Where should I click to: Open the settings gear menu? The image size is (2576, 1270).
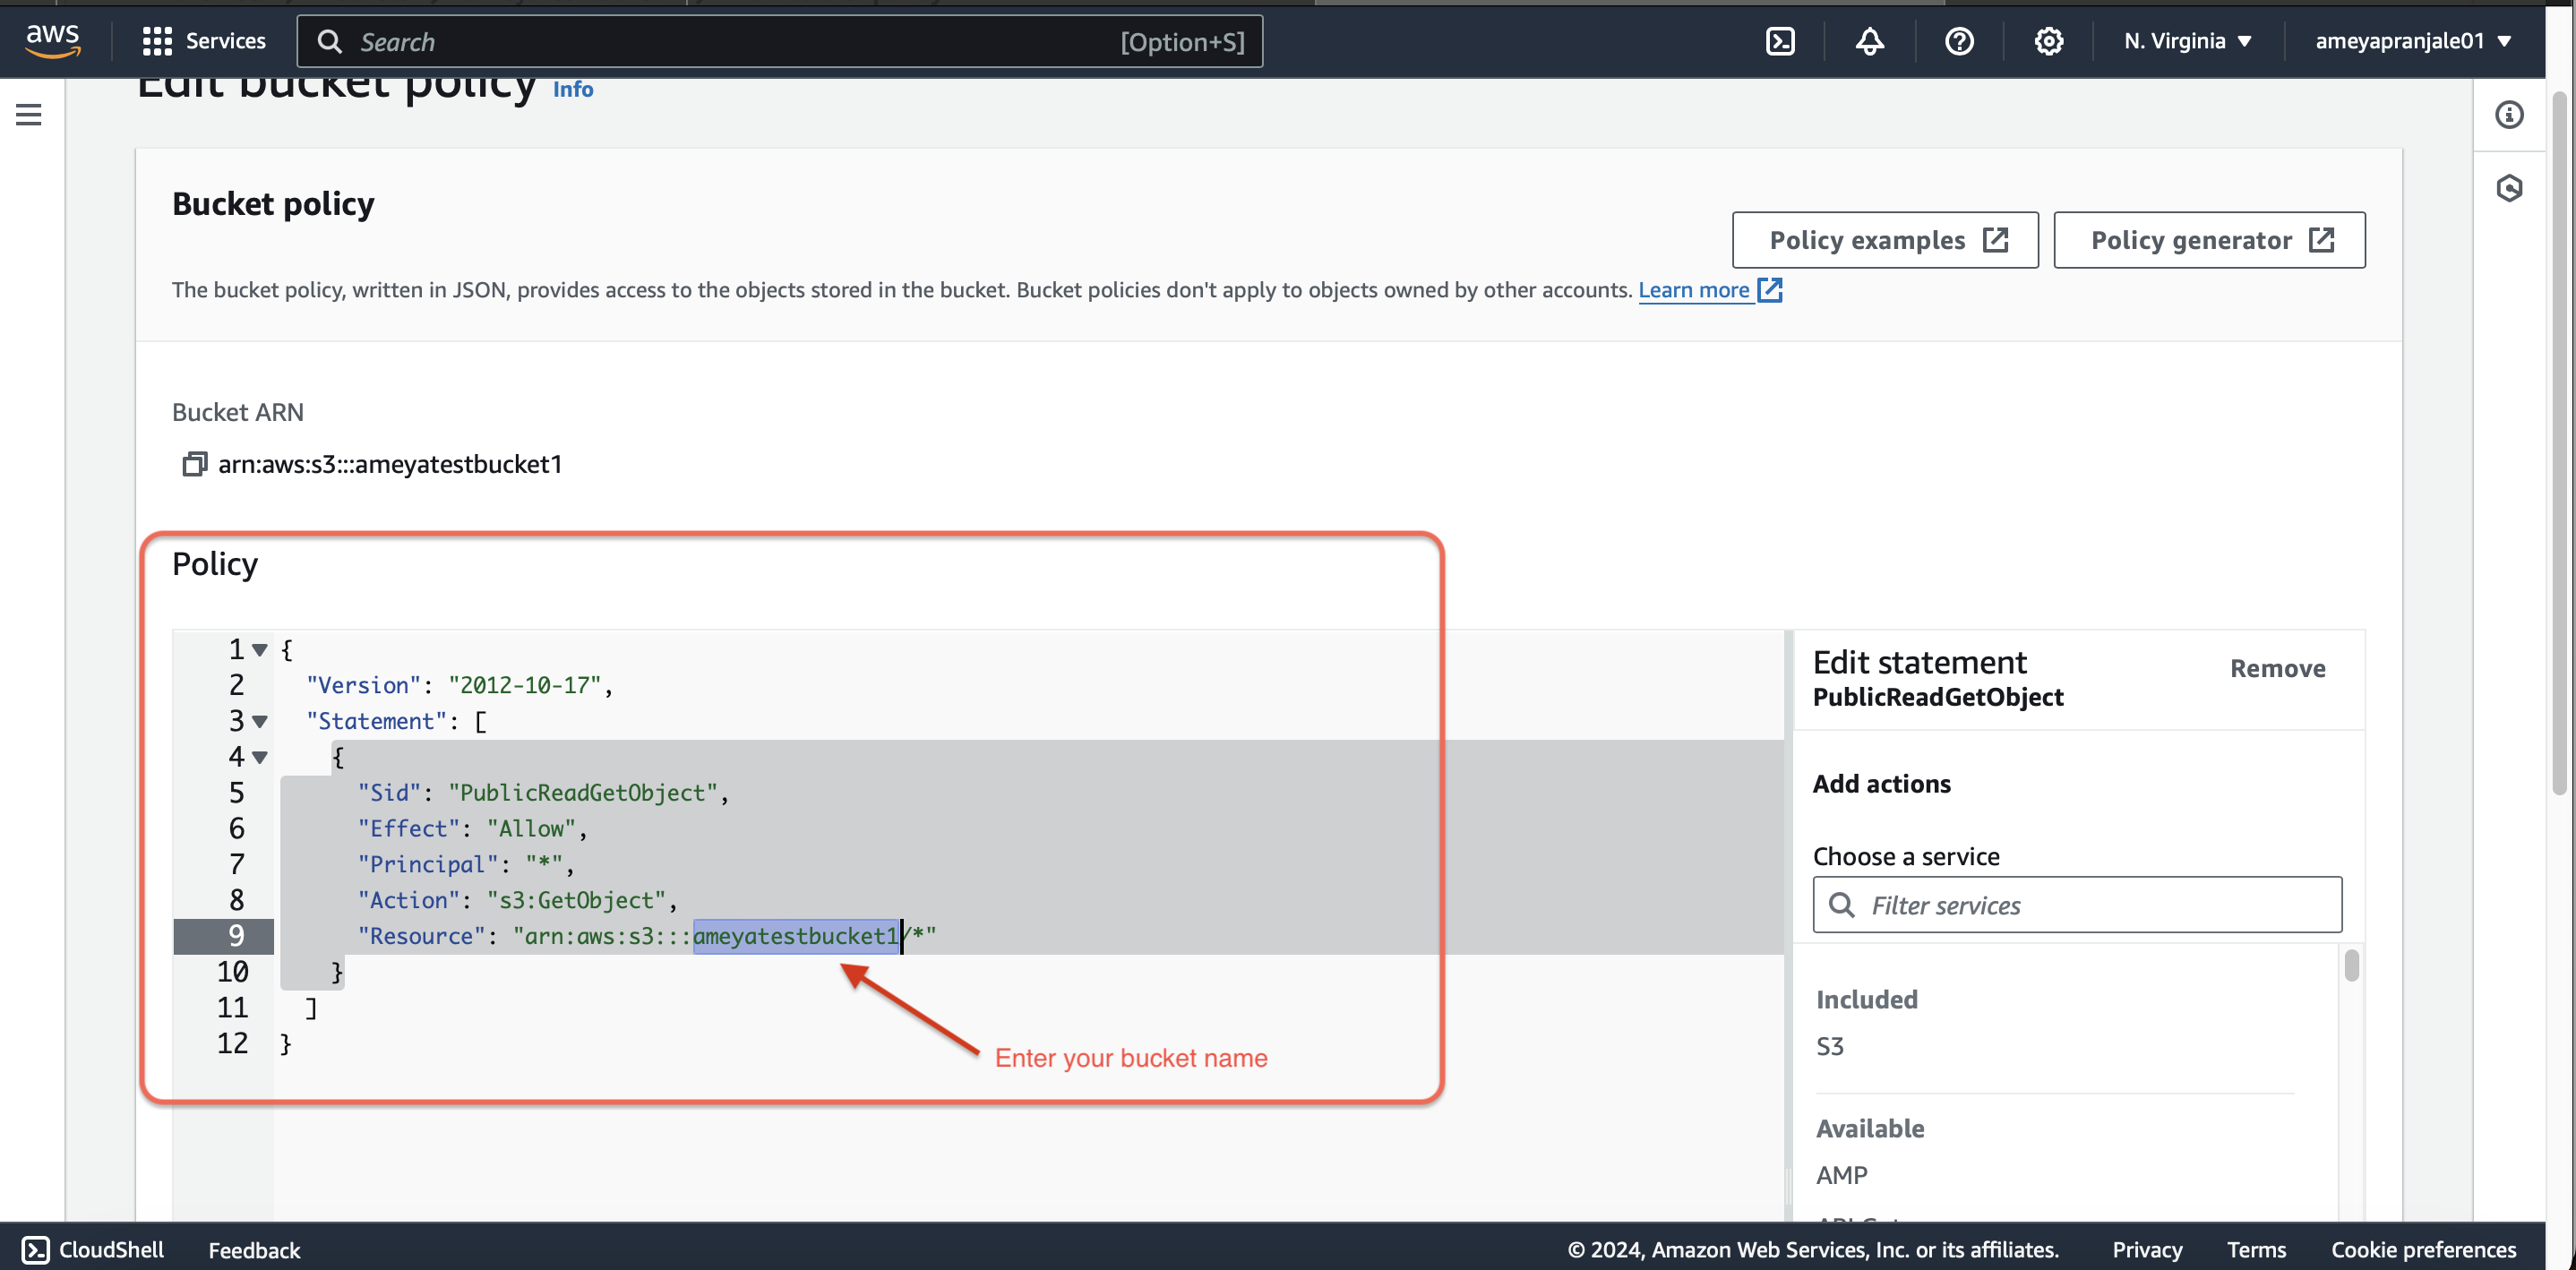coord(2048,41)
